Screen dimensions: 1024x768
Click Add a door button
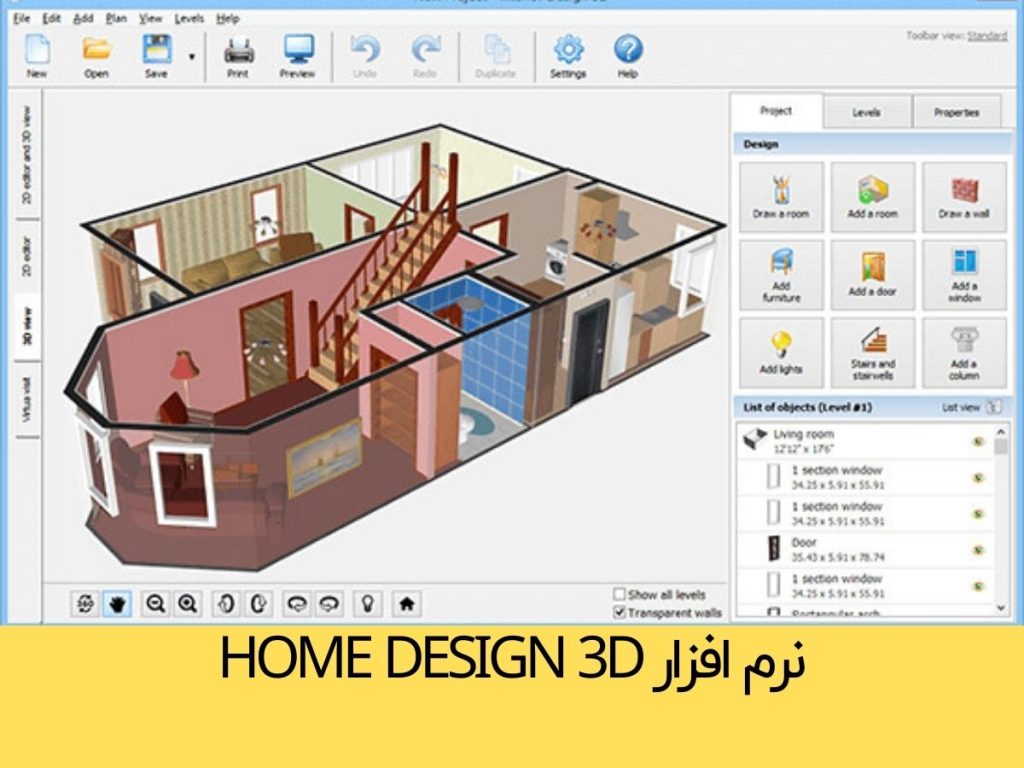[872, 275]
